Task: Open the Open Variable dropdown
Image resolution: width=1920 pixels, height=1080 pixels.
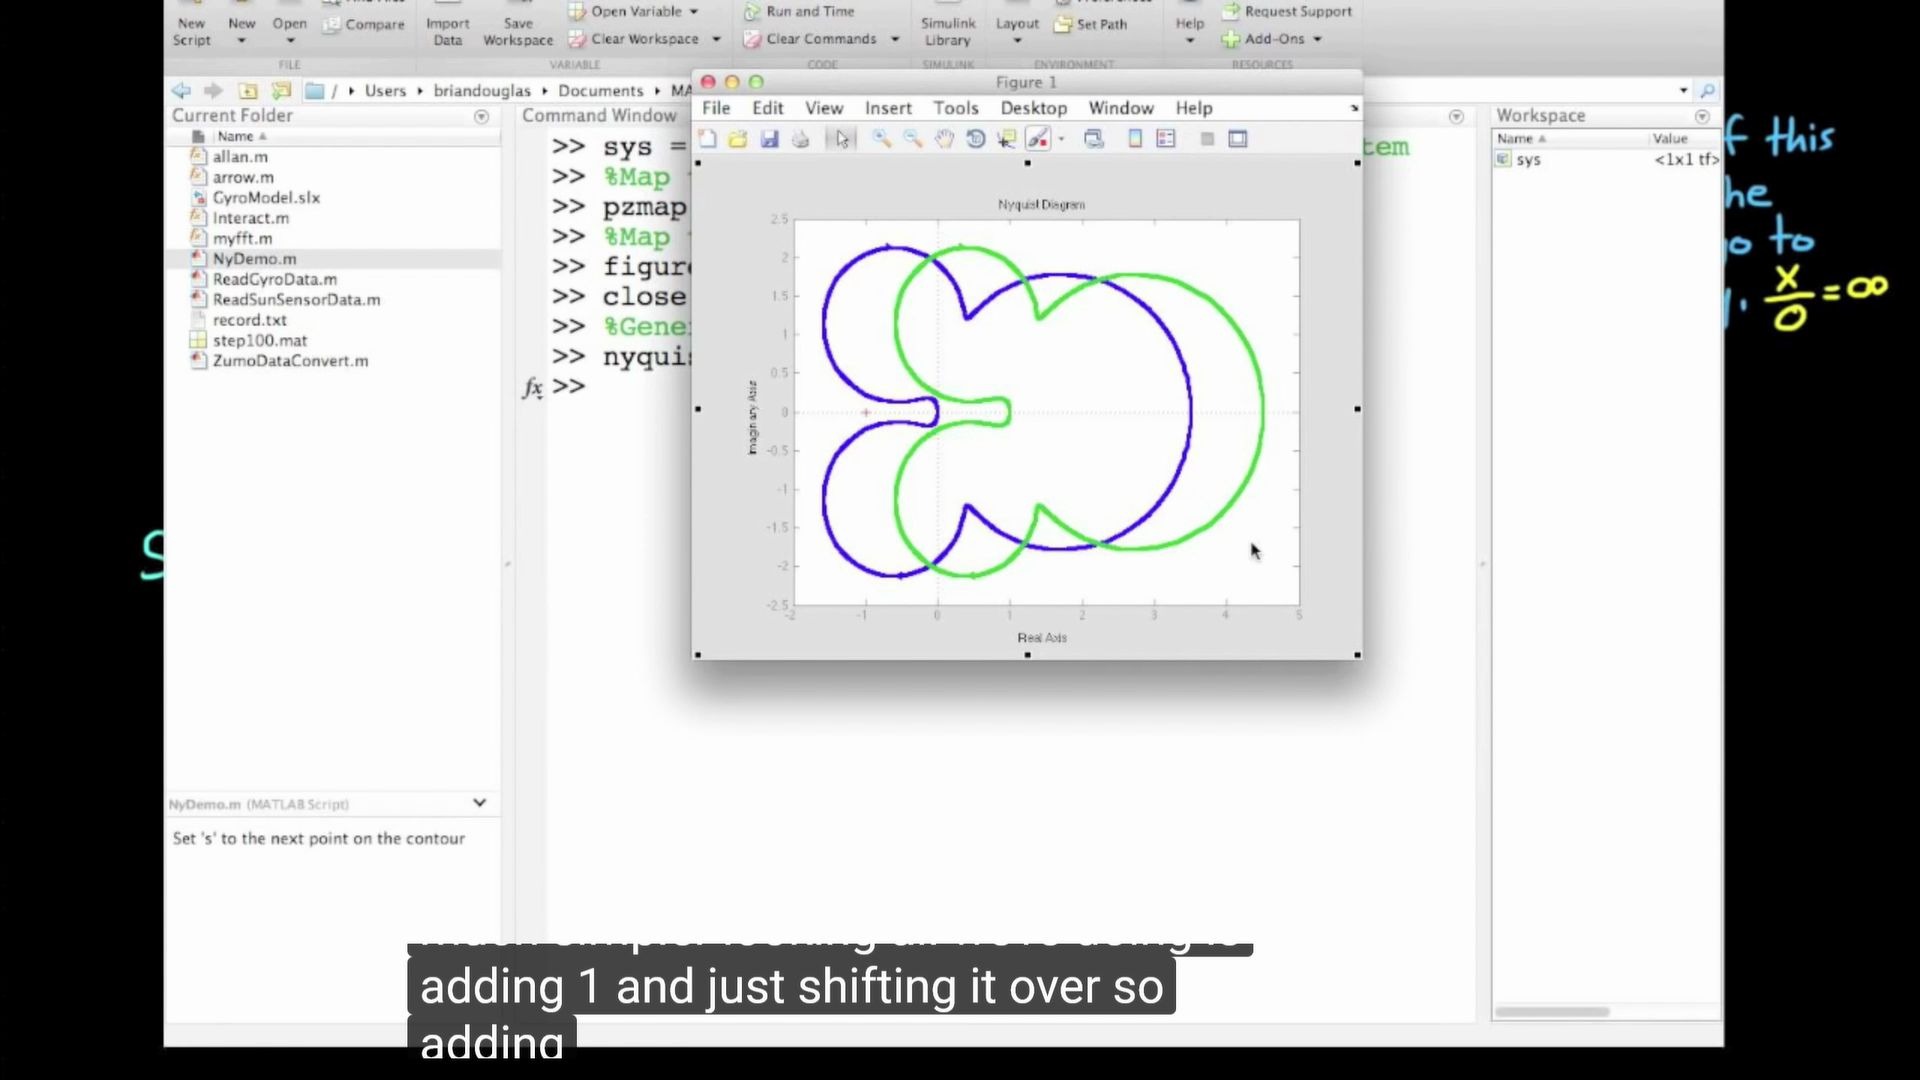Action: click(x=634, y=11)
